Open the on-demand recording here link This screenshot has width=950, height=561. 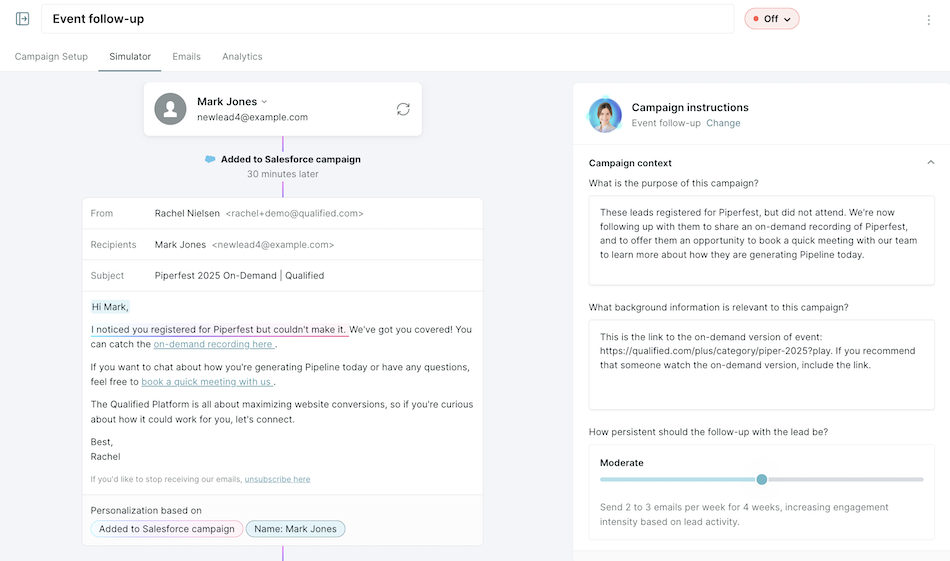214,344
